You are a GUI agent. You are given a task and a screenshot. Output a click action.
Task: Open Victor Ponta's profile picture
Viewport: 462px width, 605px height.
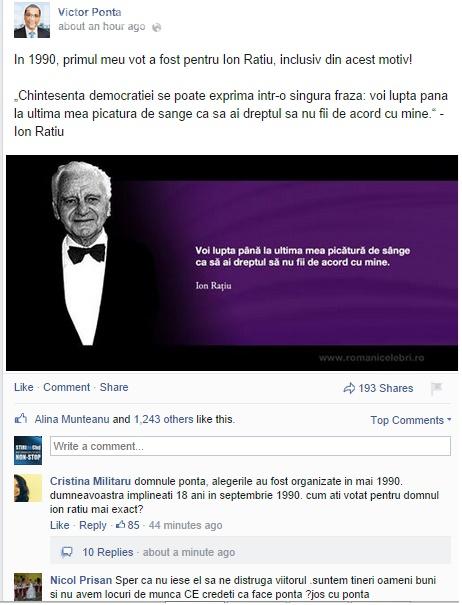[32, 20]
